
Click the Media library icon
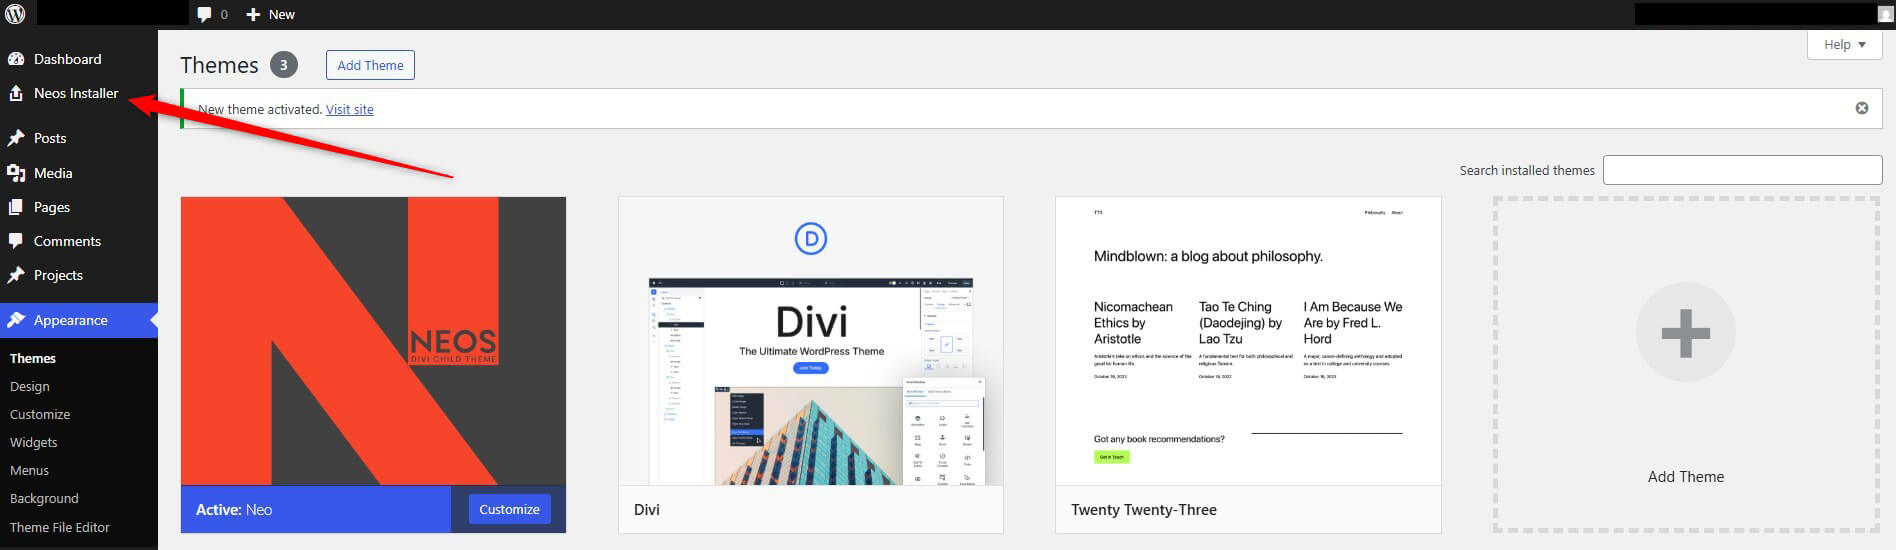pos(16,173)
